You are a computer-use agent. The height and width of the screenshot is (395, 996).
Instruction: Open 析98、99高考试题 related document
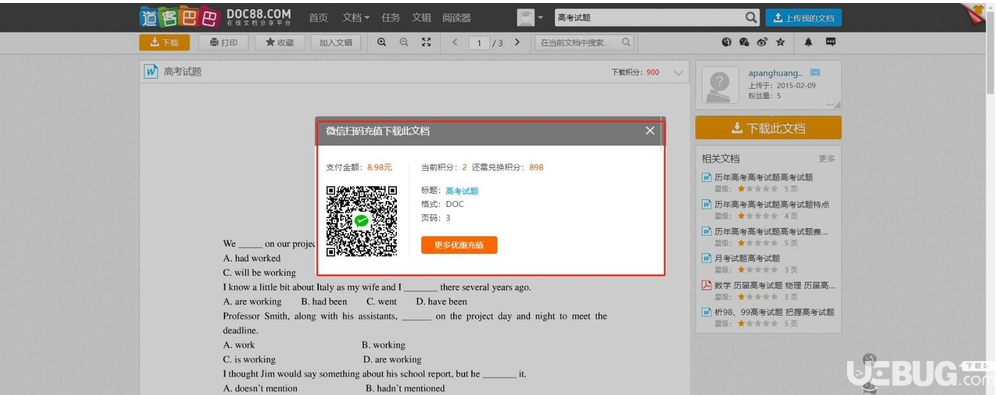click(x=774, y=312)
